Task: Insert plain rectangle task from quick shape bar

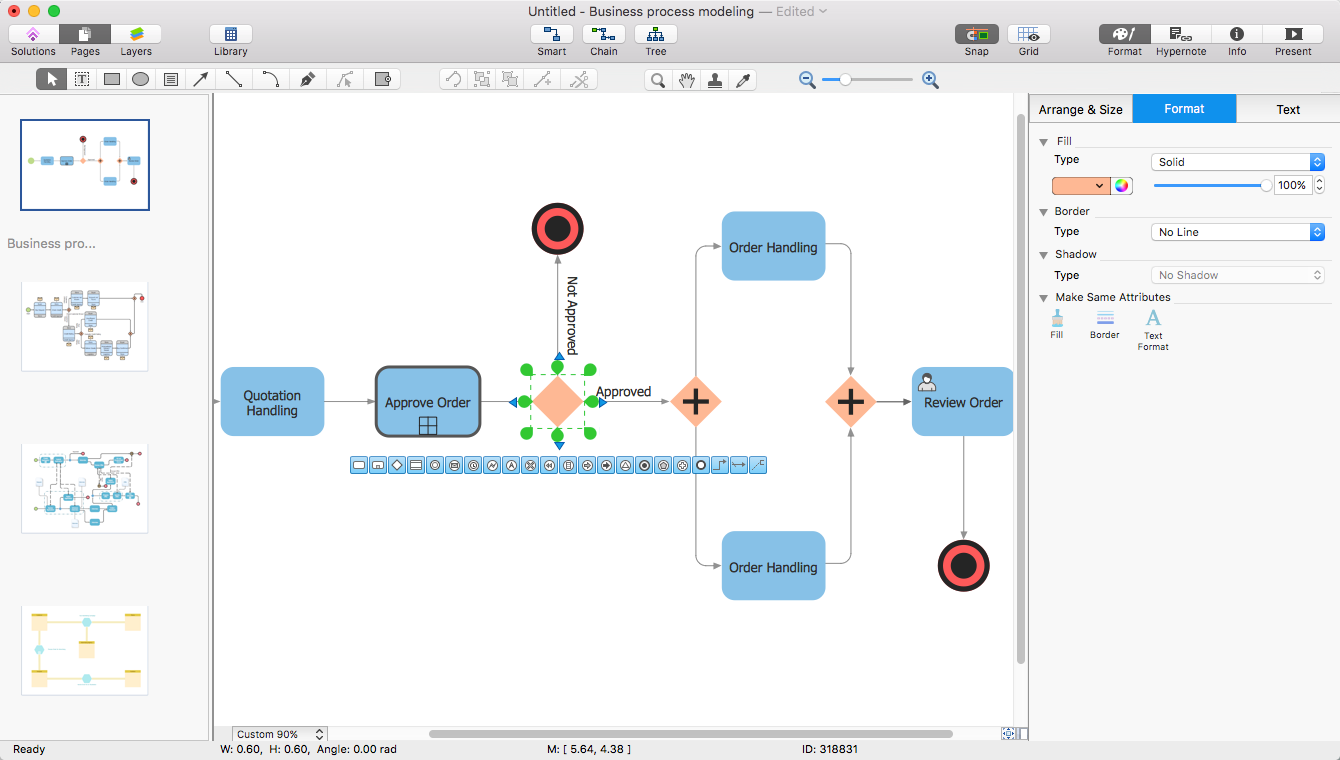Action: (x=359, y=465)
